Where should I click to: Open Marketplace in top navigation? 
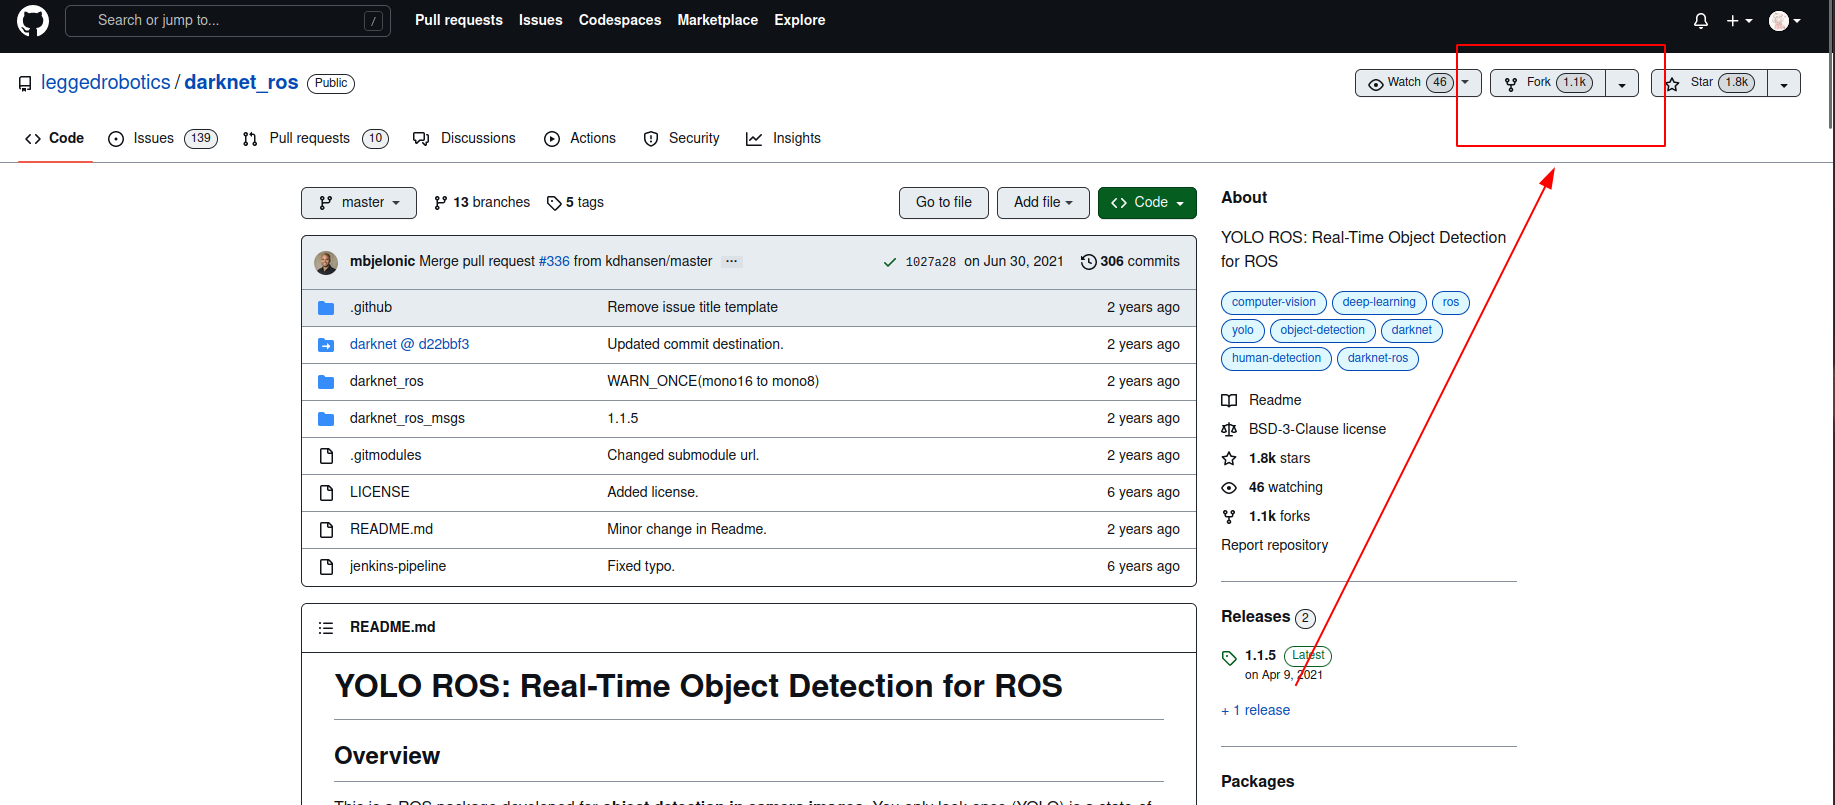[x=717, y=20]
